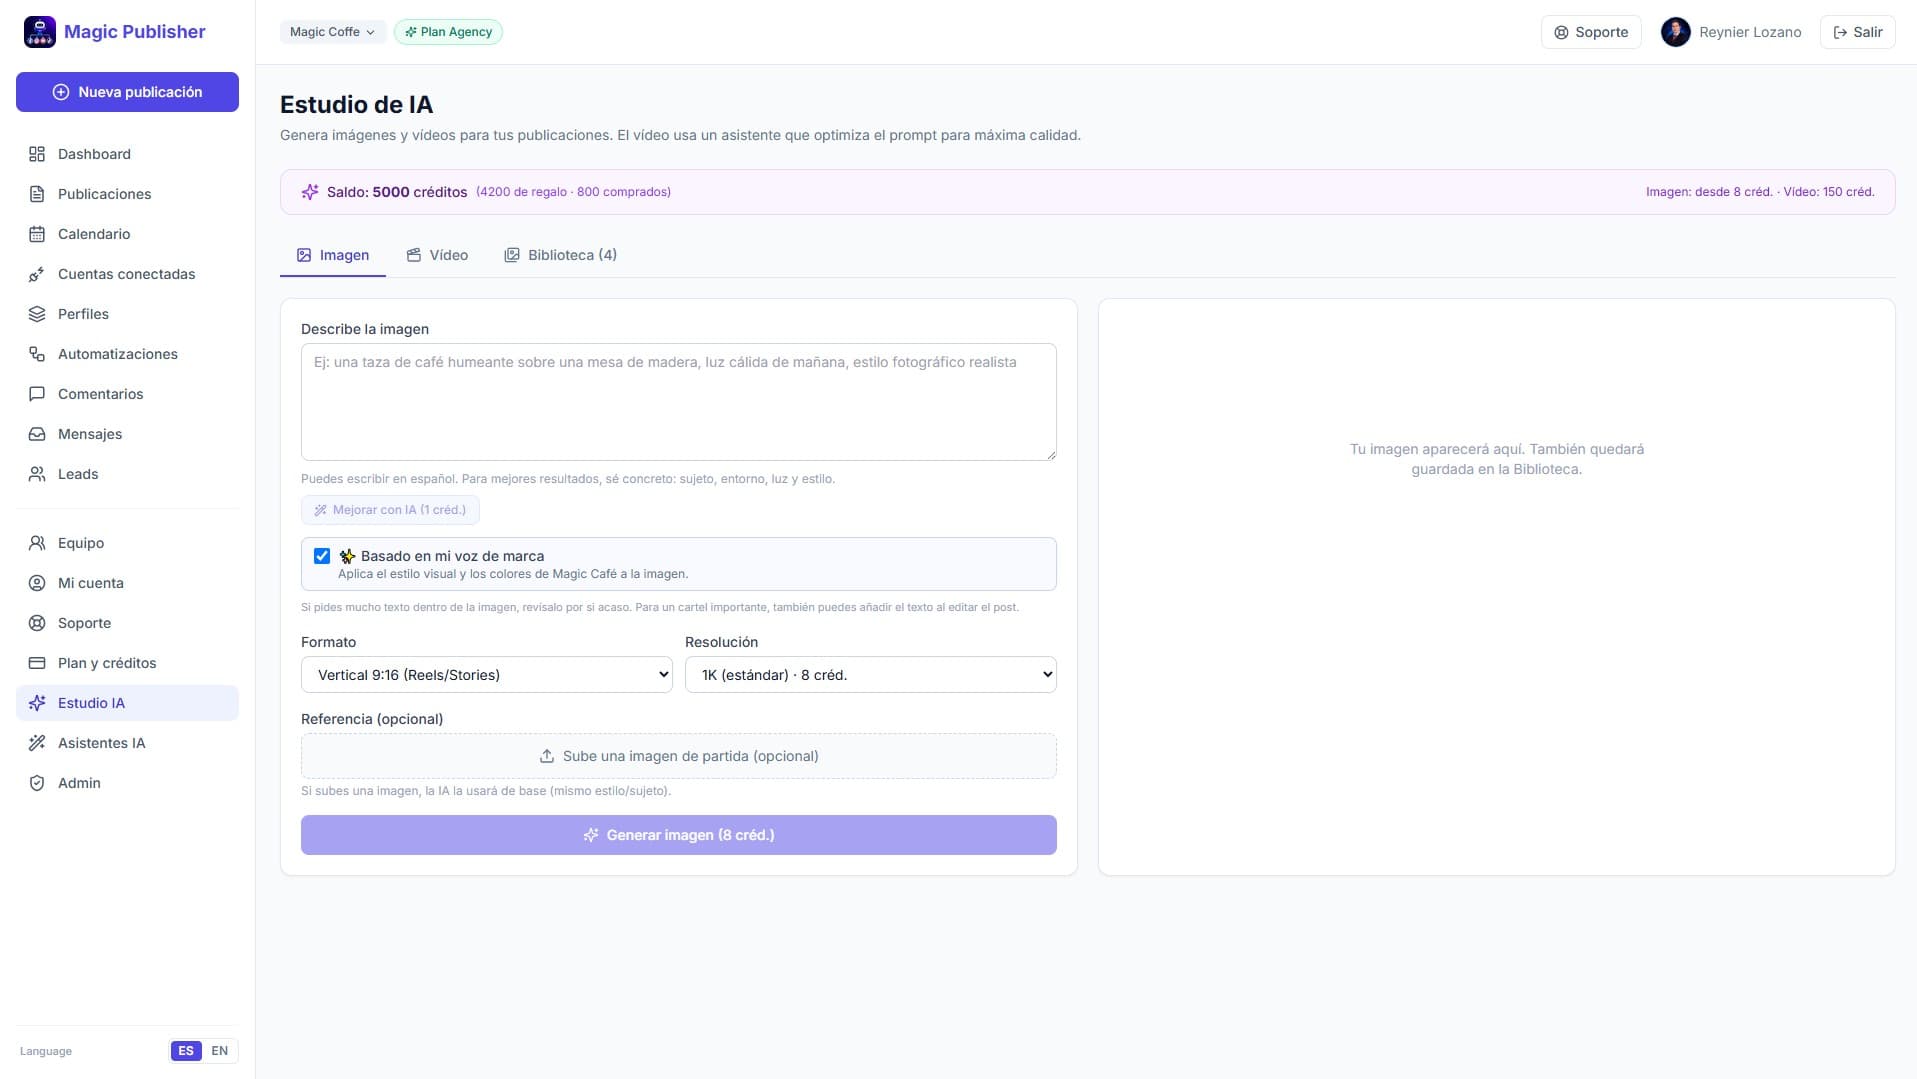Click the Nueva publicación button

127,92
